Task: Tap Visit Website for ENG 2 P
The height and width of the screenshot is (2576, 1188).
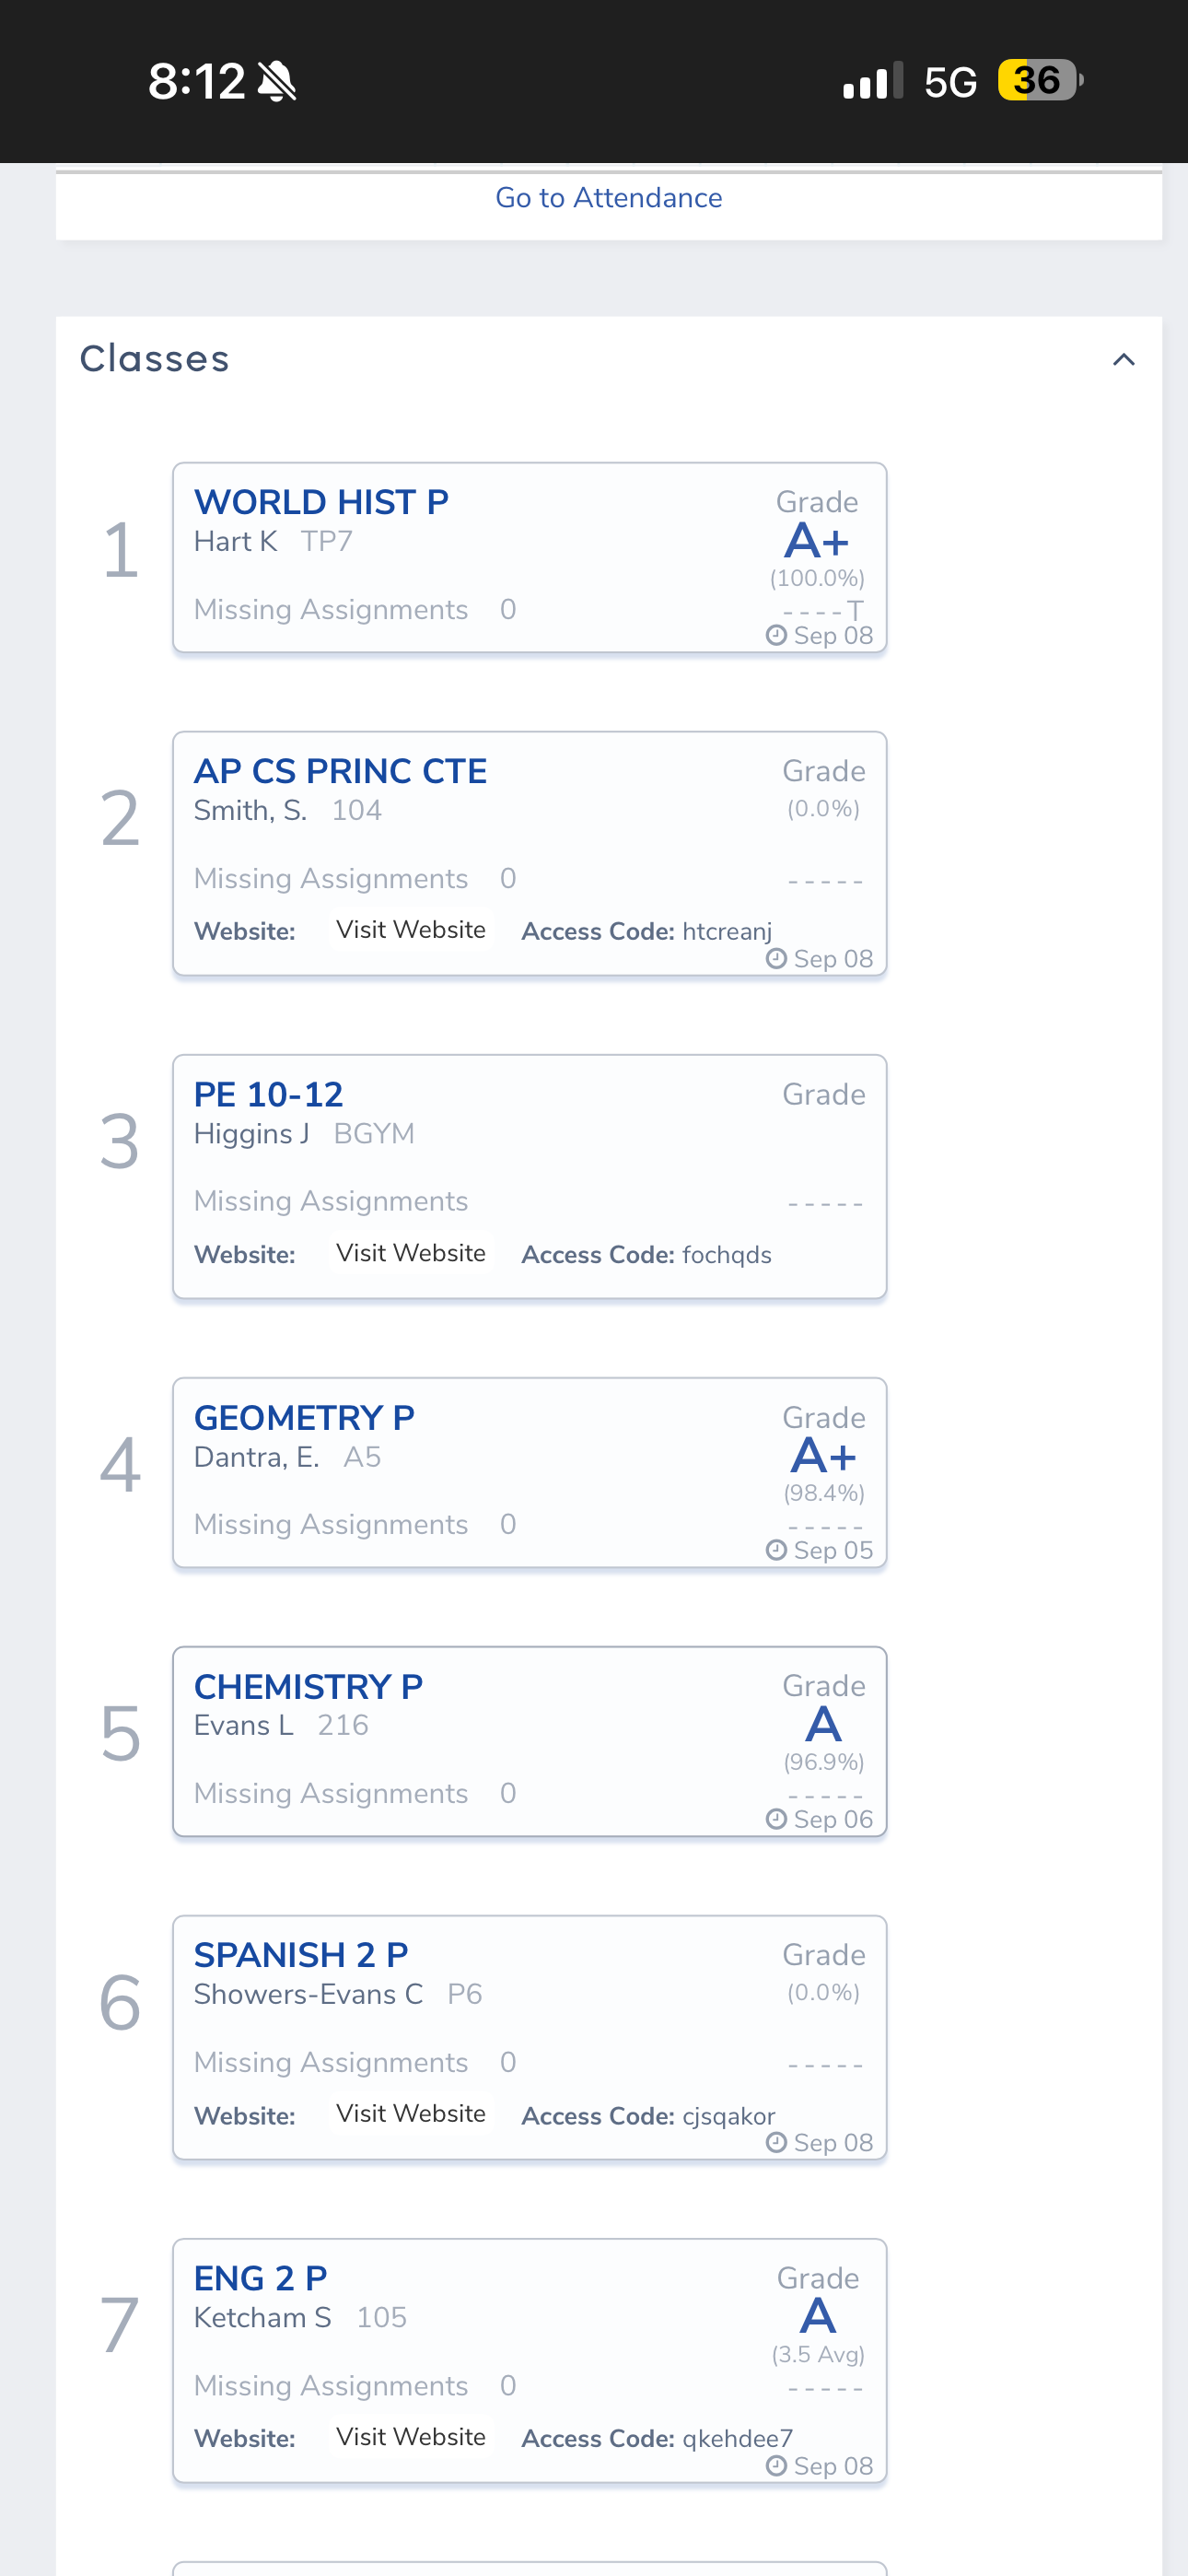Action: tap(410, 2437)
